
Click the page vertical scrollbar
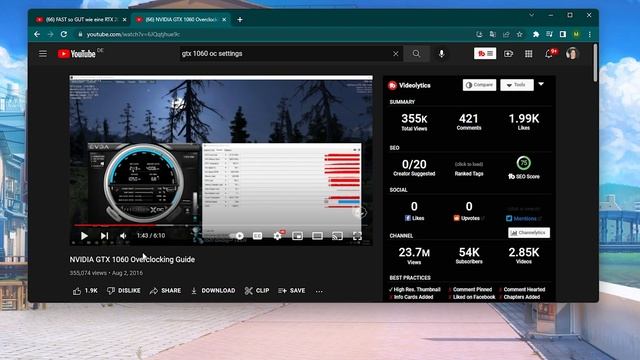tap(596, 63)
